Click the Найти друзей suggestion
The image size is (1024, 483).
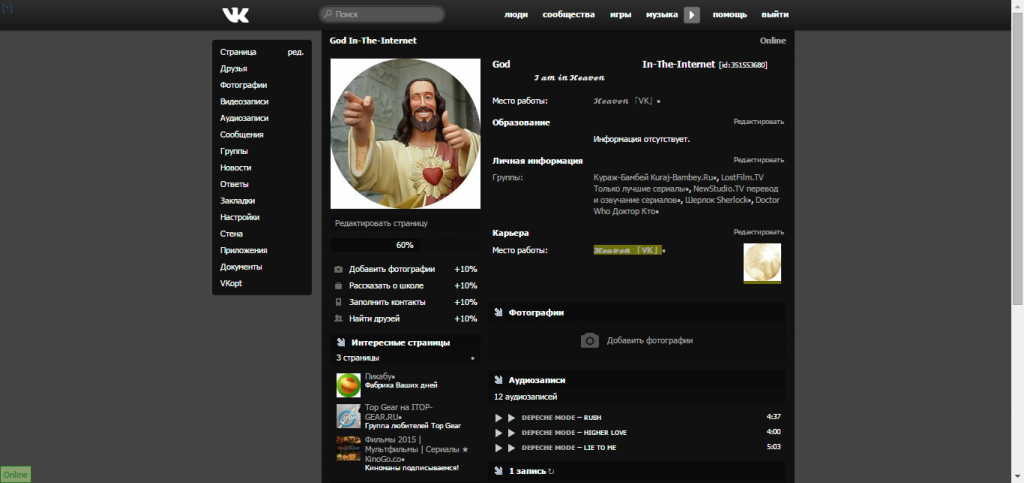pos(375,319)
